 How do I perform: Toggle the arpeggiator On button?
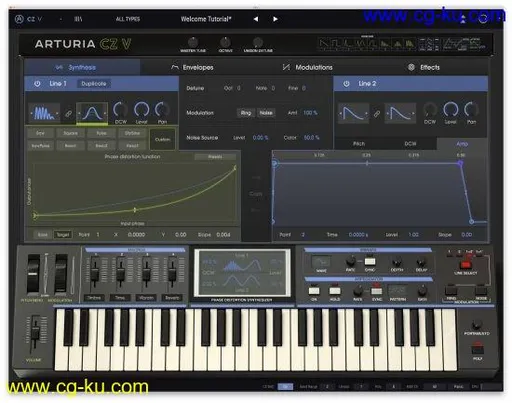coord(314,290)
